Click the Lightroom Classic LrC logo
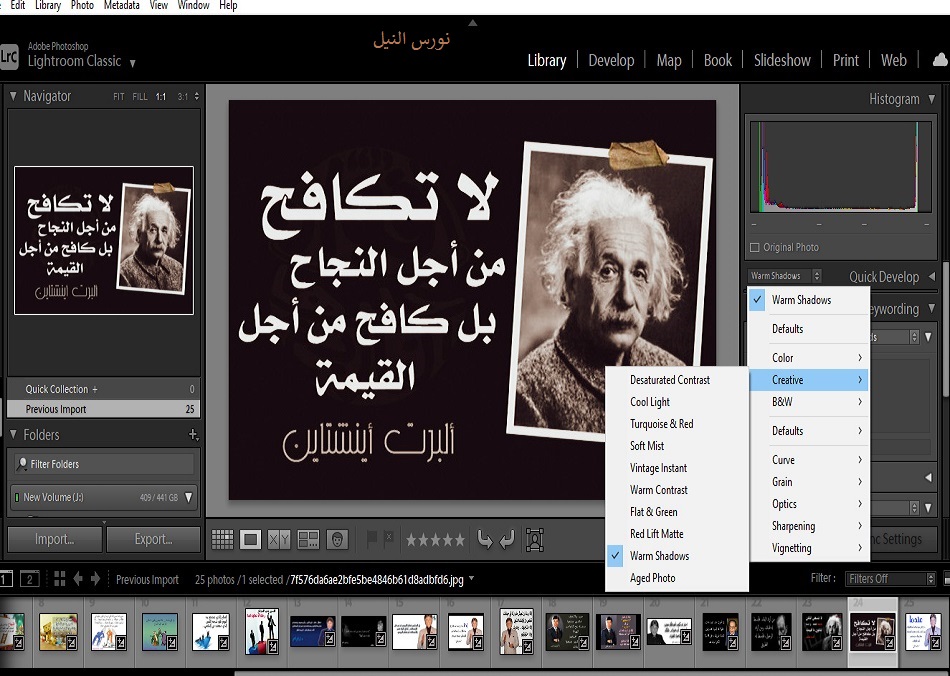 [x=9, y=57]
